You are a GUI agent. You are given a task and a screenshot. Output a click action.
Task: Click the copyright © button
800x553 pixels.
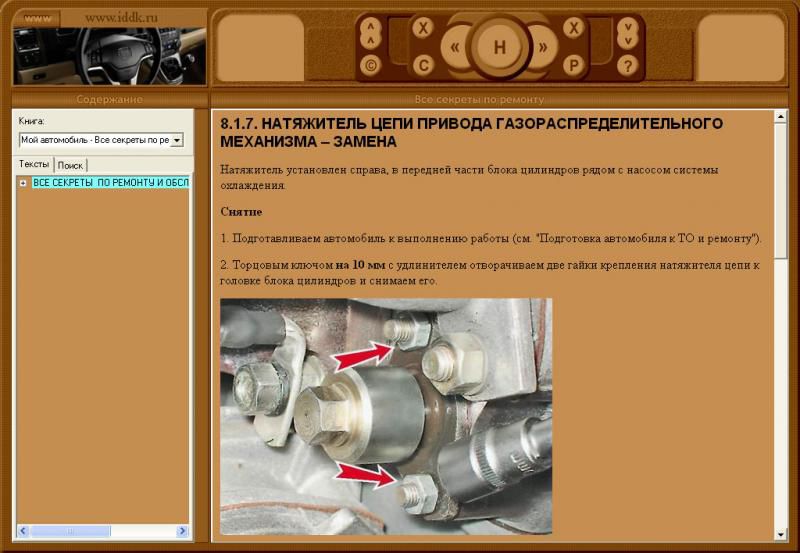click(371, 66)
